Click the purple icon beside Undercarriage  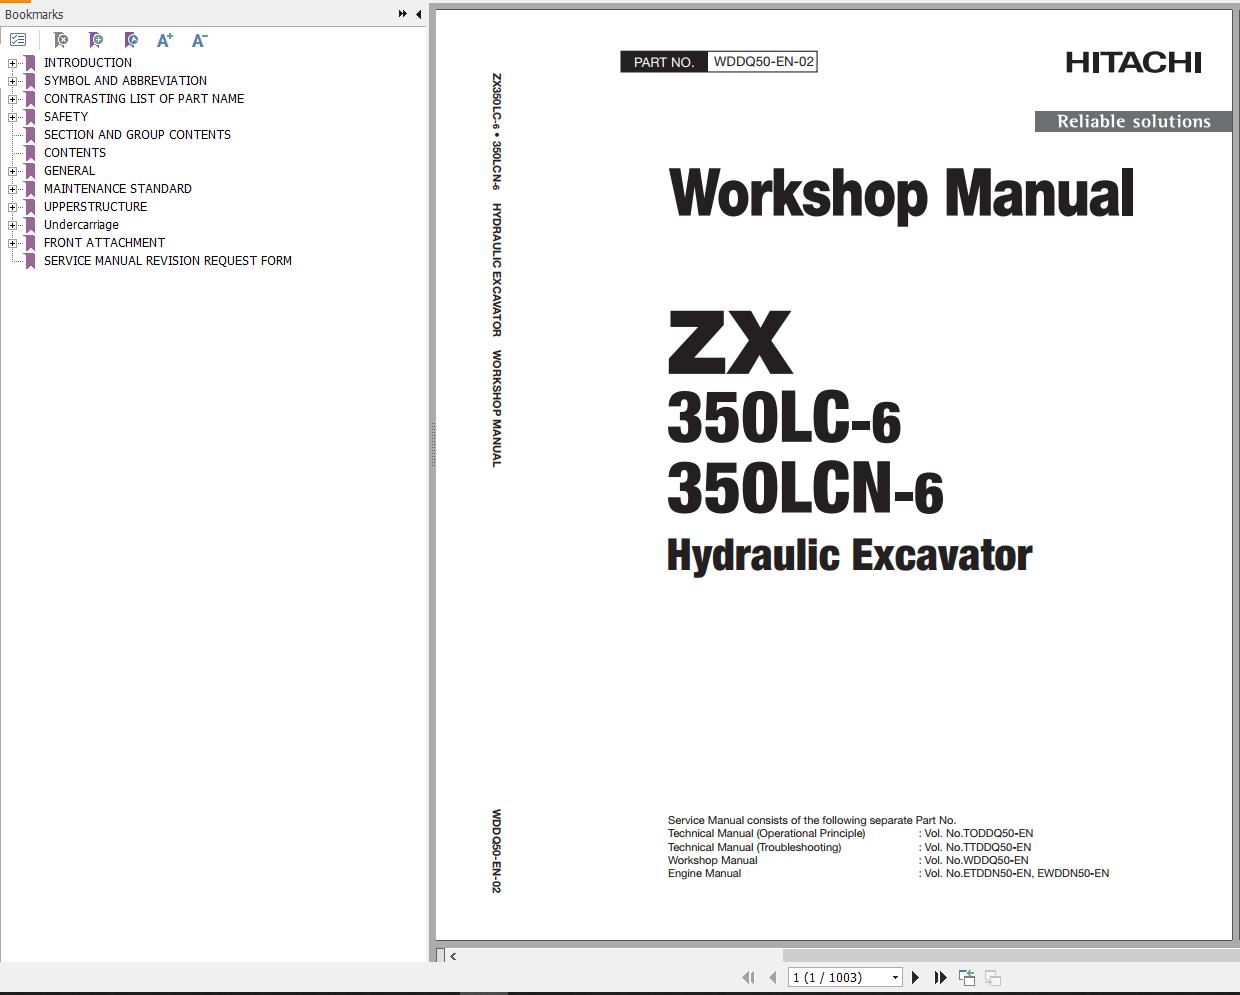30,225
